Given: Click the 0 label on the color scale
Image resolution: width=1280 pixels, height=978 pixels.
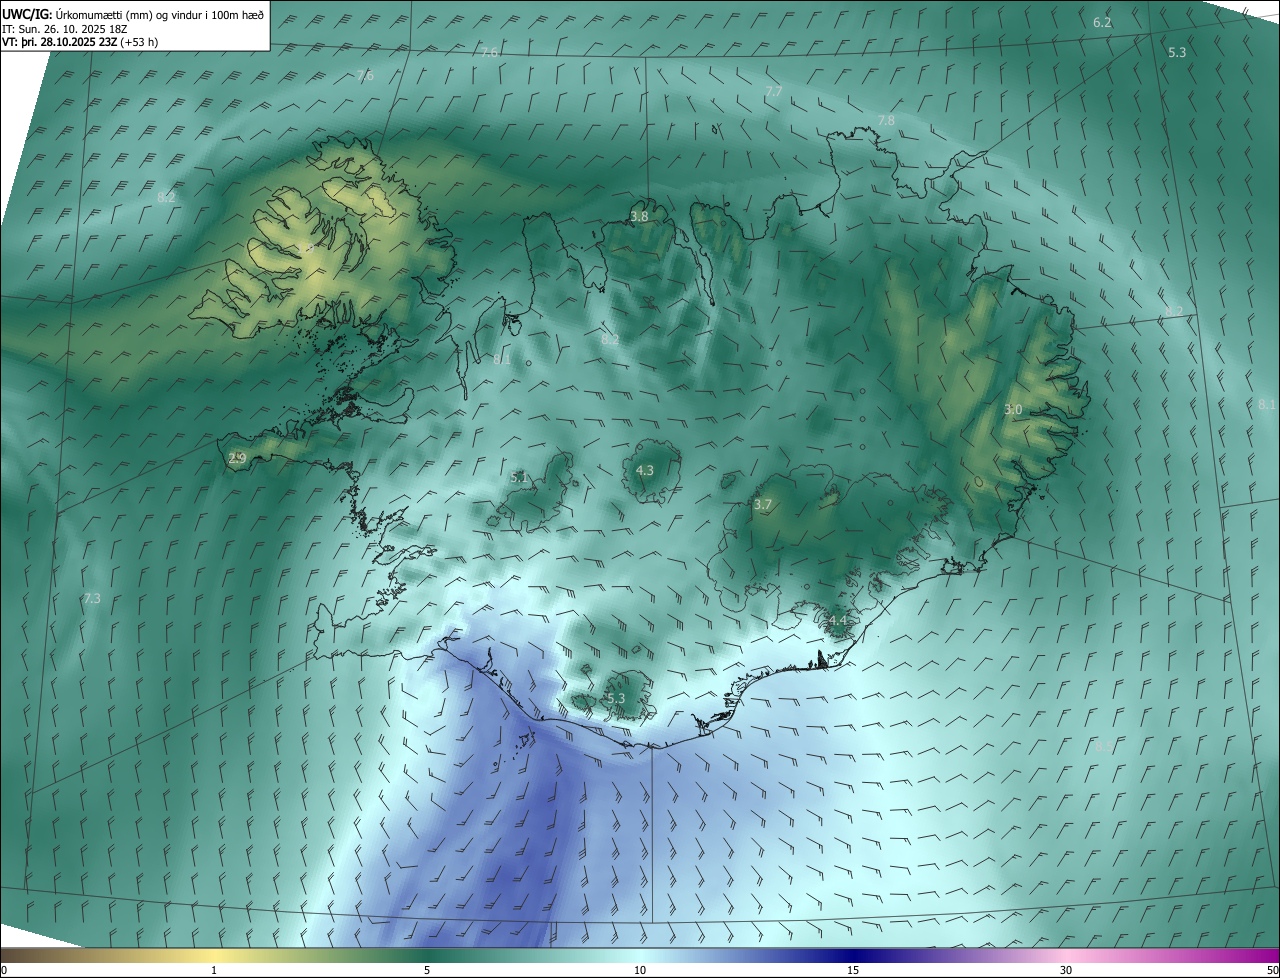Looking at the screenshot, I should click(x=4, y=971).
